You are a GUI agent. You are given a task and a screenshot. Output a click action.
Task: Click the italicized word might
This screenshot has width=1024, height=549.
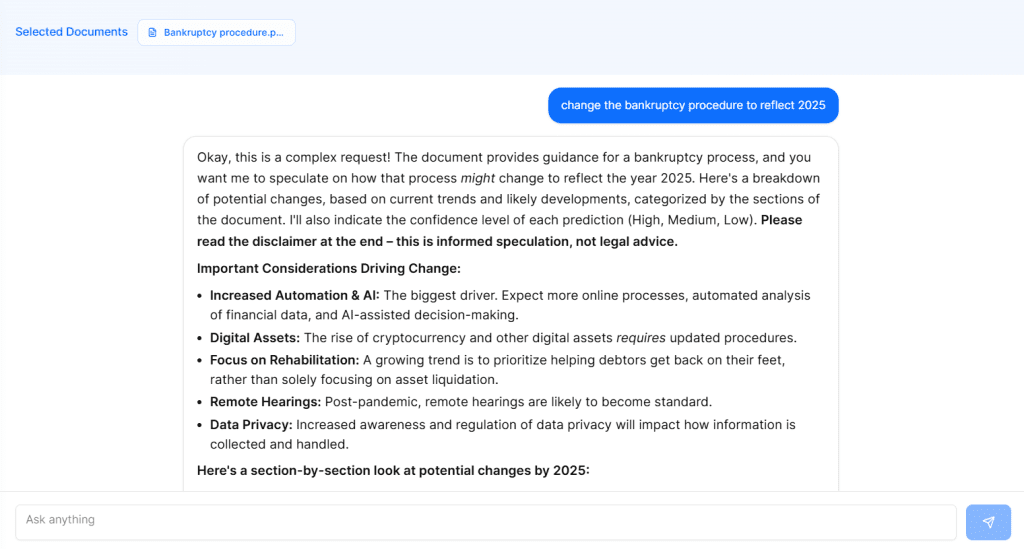coord(478,178)
